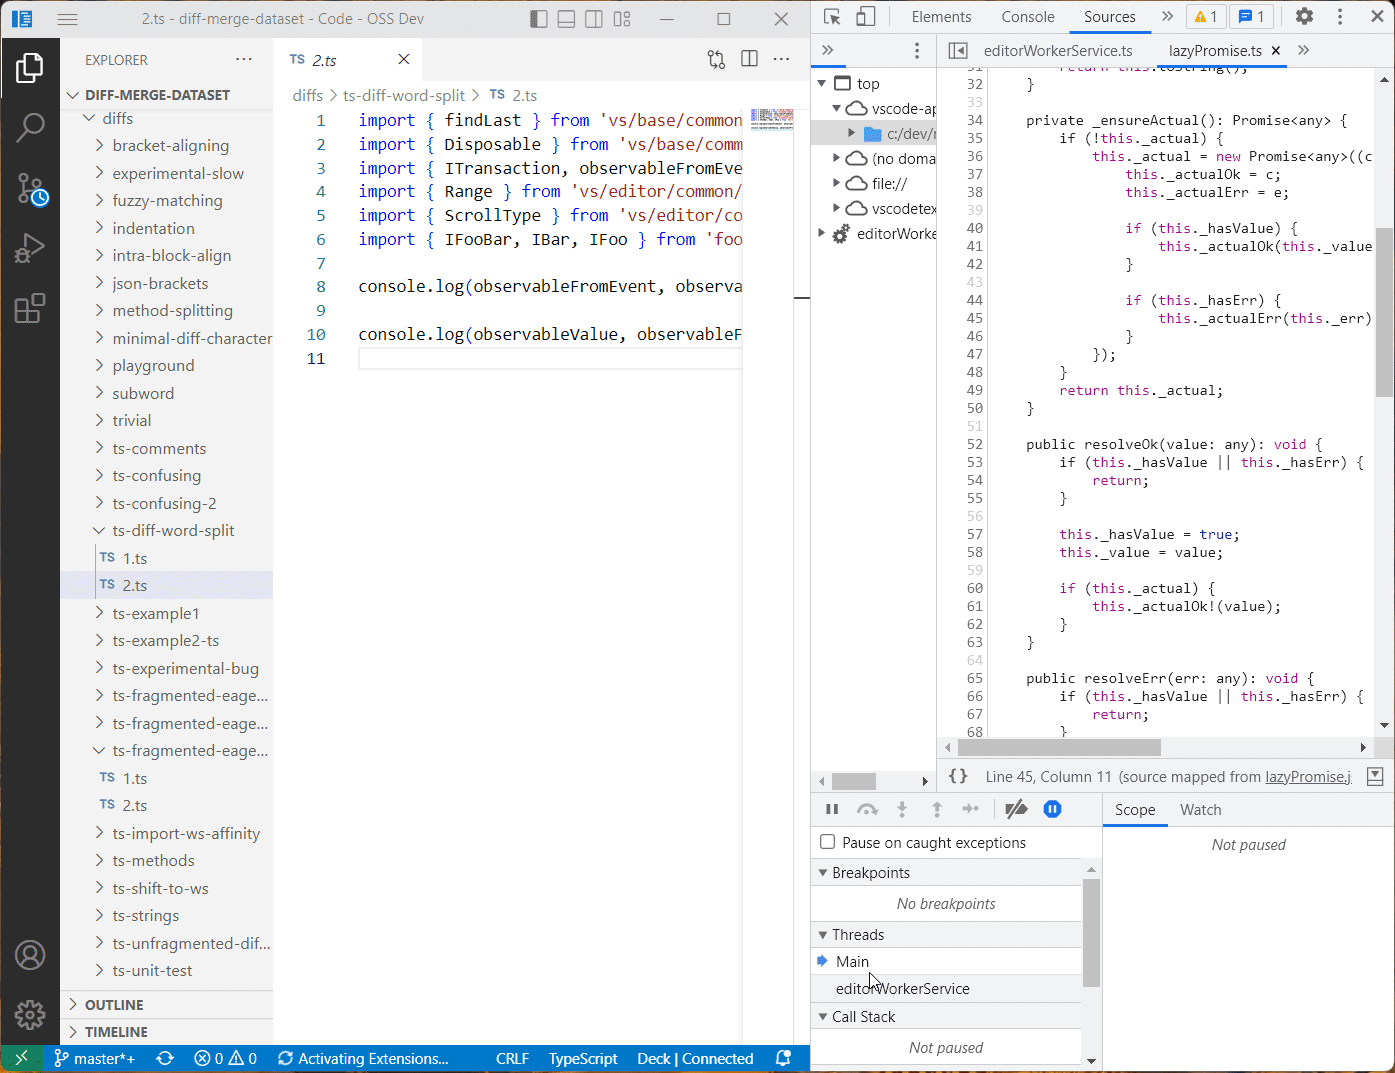Step out of current function
Image resolution: width=1395 pixels, height=1073 pixels.
[x=937, y=810]
